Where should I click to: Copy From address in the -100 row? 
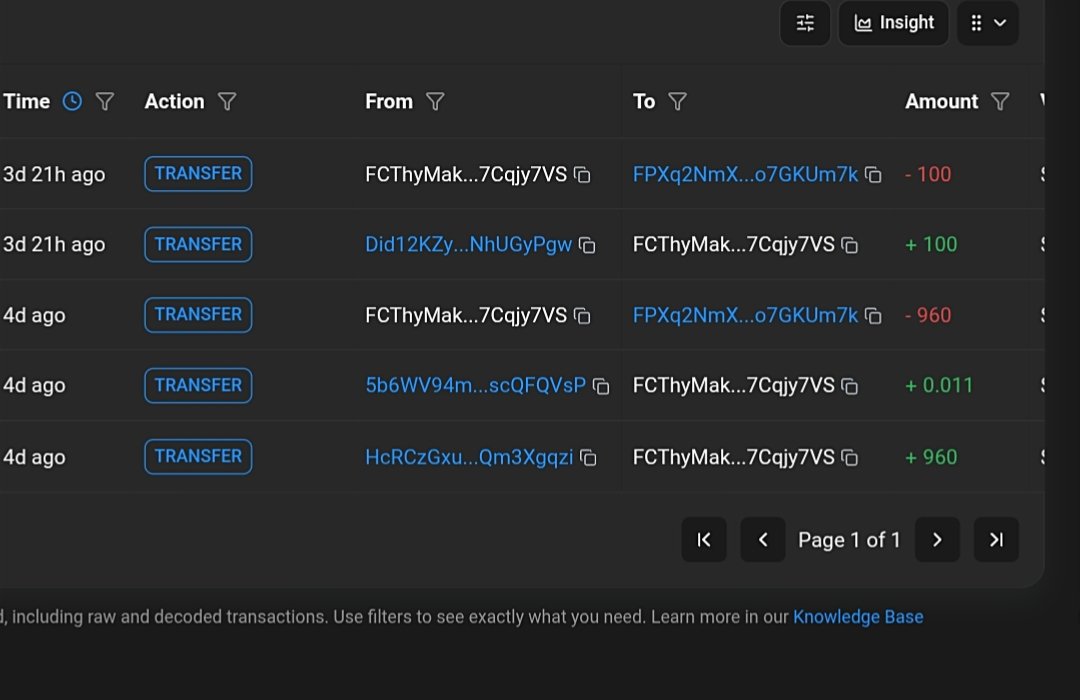point(582,175)
